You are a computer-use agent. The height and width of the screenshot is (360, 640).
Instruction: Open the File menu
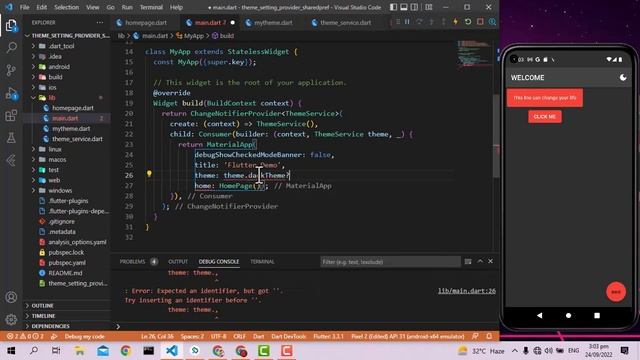(24, 7)
